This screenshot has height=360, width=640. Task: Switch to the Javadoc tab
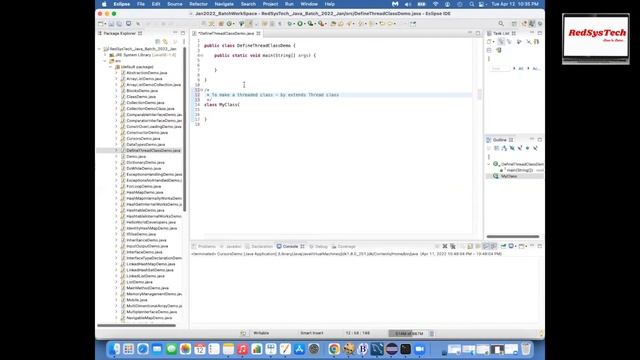click(x=231, y=247)
